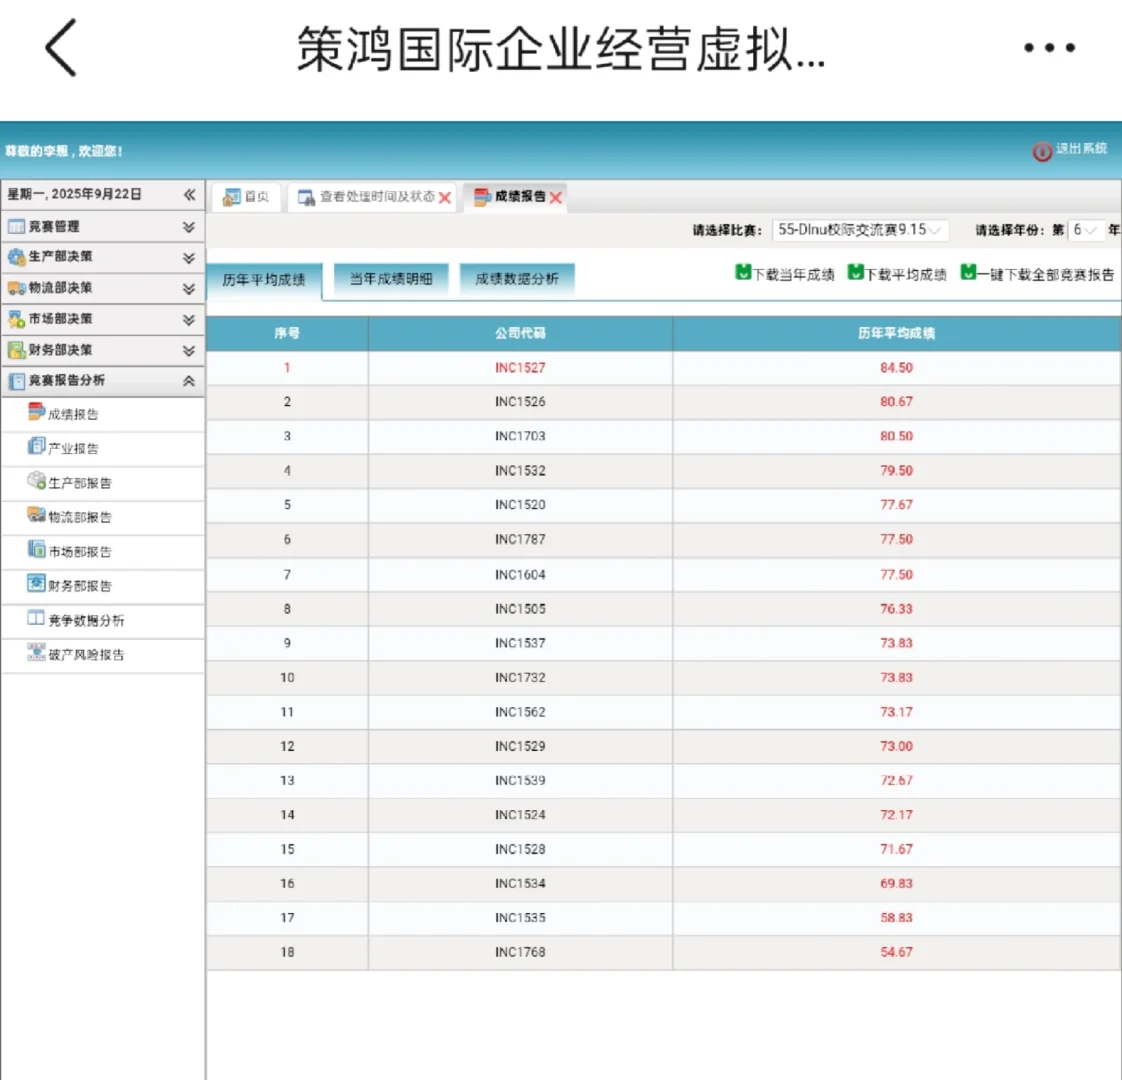
Task: Click the 下载平均成绩 link text
Action: (x=906, y=275)
